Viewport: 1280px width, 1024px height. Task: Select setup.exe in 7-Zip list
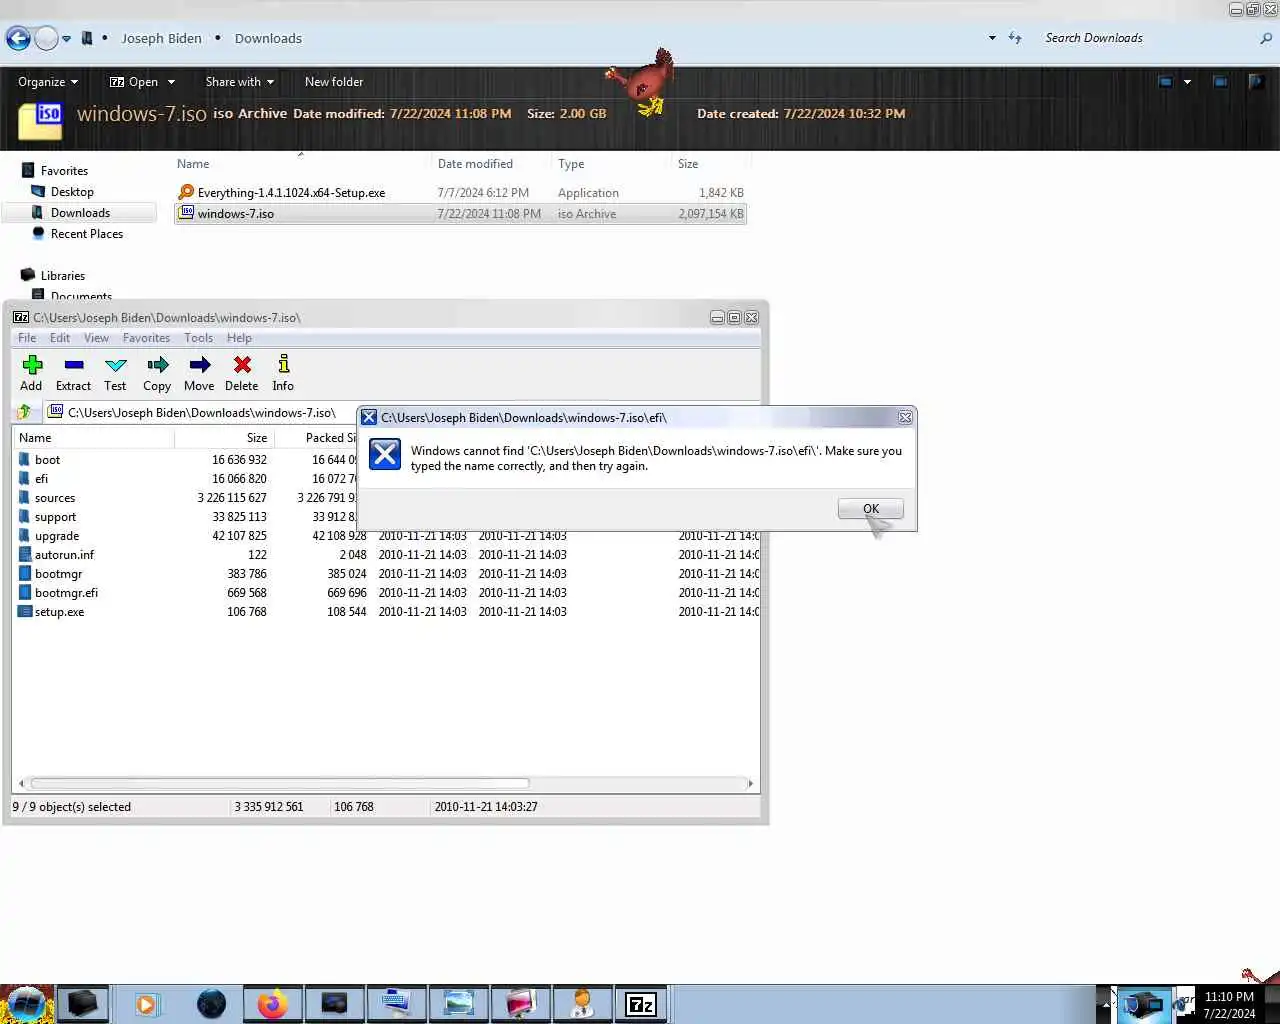coord(59,612)
